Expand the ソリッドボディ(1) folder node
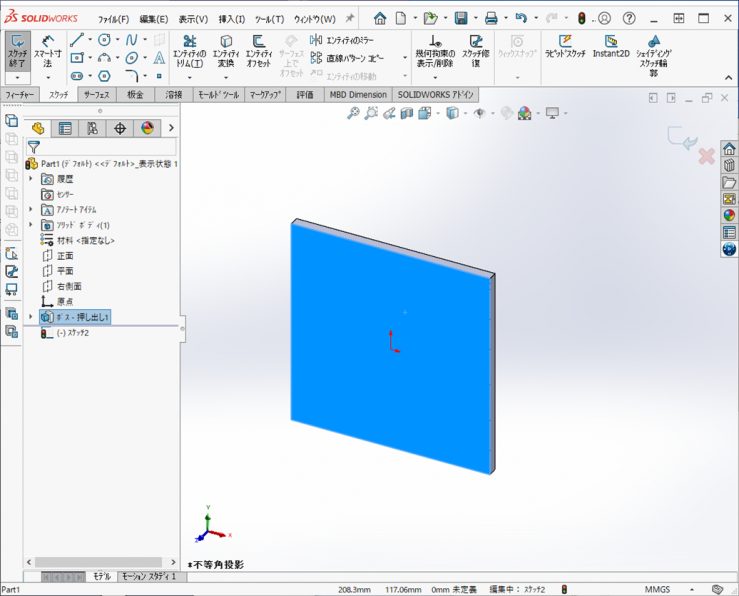Viewport: 739px width, 596px height. (x=31, y=225)
